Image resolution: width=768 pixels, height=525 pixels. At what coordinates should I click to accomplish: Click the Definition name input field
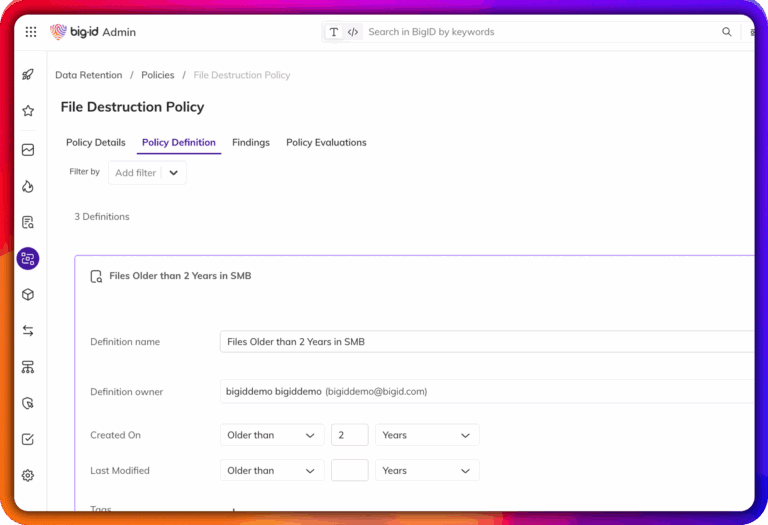click(486, 342)
